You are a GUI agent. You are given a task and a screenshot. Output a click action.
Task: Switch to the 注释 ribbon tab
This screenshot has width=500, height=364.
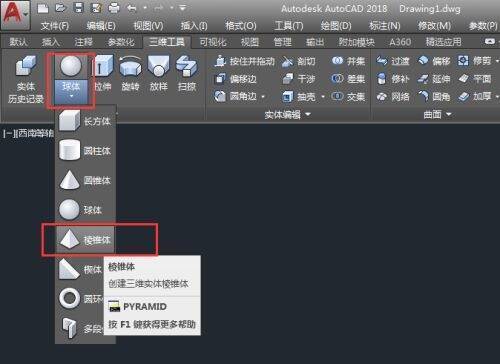(x=83, y=42)
